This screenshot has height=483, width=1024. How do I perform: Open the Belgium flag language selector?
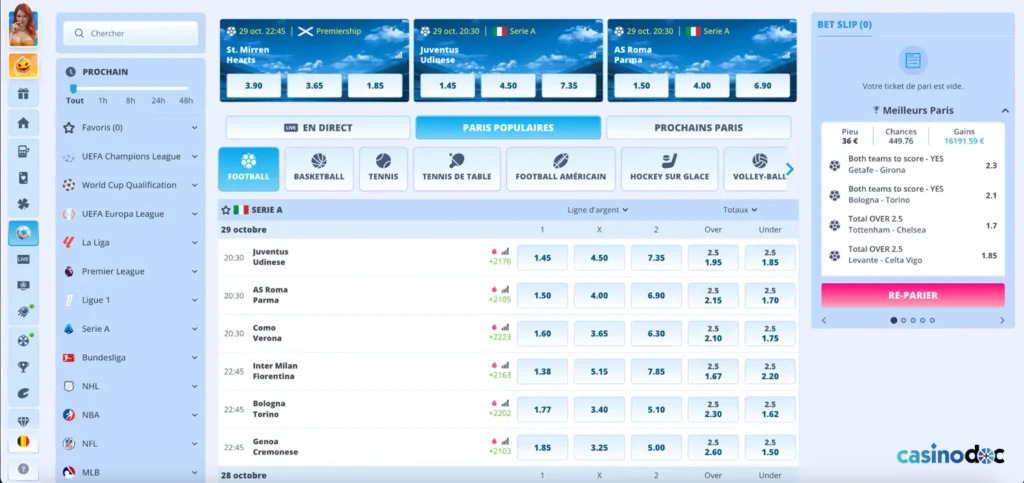pyautogui.click(x=23, y=441)
